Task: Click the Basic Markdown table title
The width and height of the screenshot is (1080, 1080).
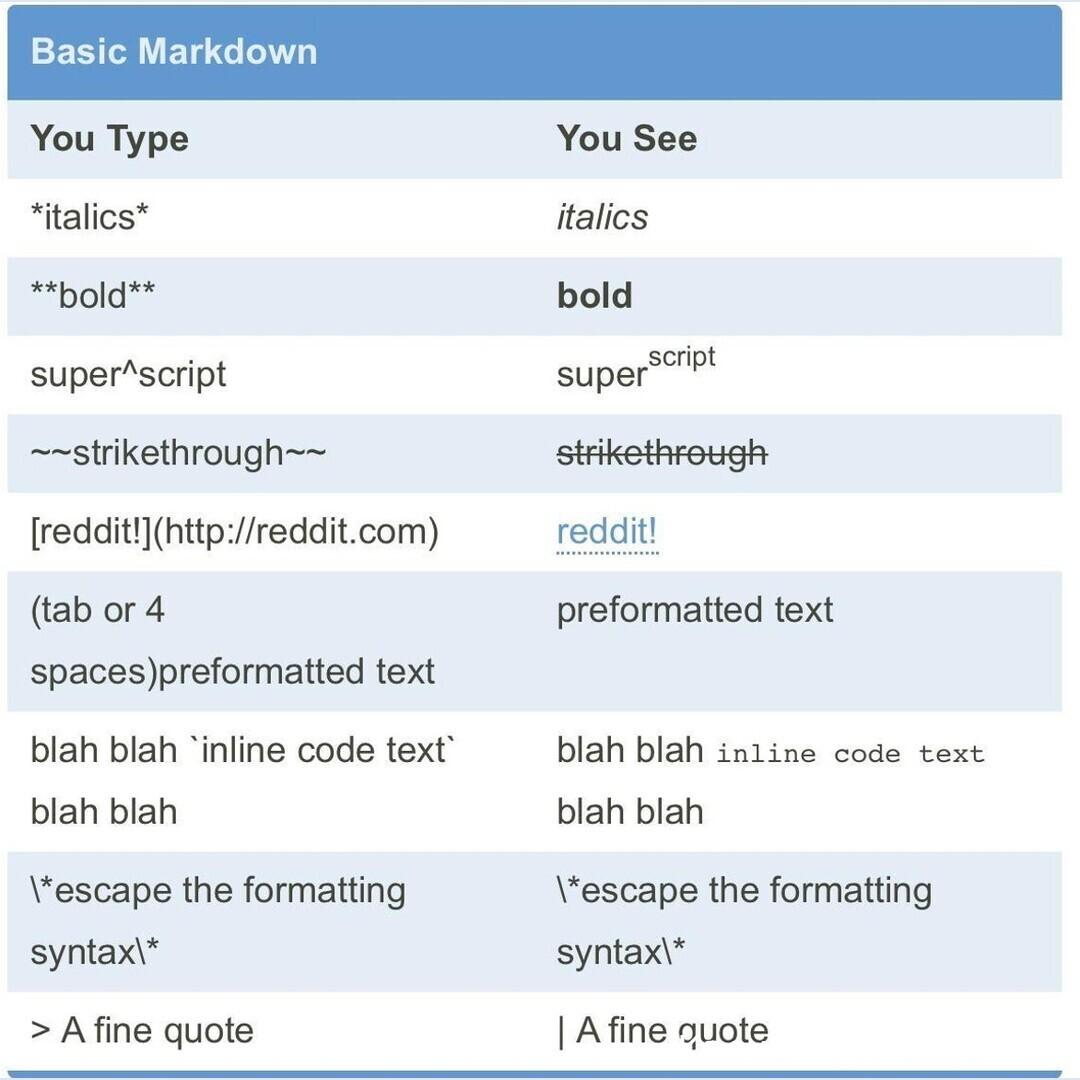Action: point(174,52)
